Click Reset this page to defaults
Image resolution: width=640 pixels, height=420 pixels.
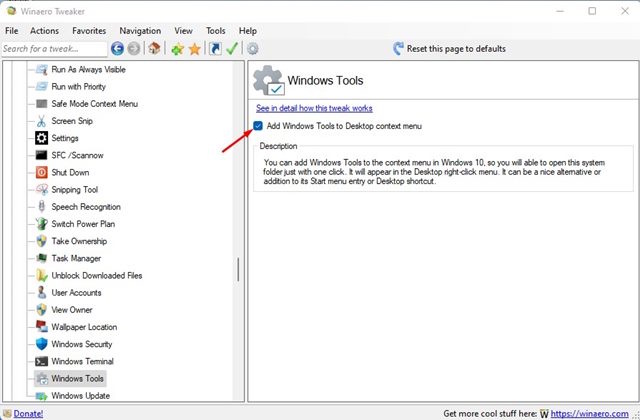click(x=449, y=49)
